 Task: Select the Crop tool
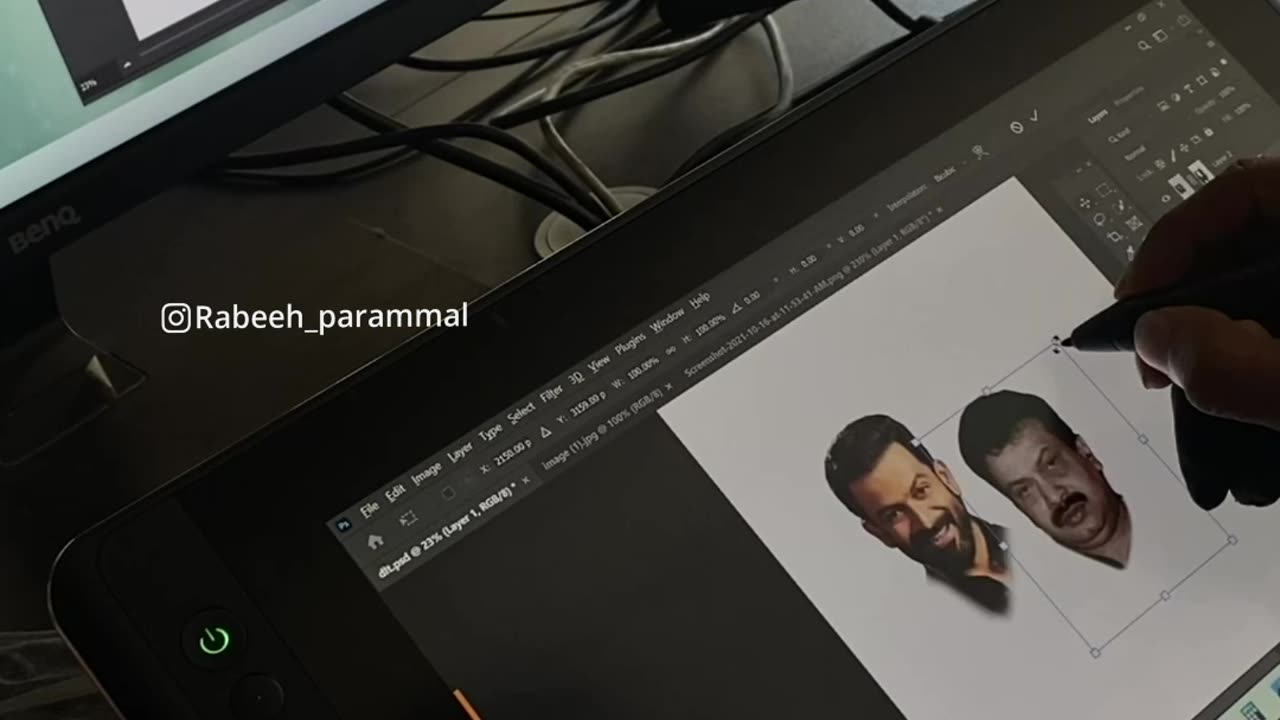click(x=1114, y=235)
